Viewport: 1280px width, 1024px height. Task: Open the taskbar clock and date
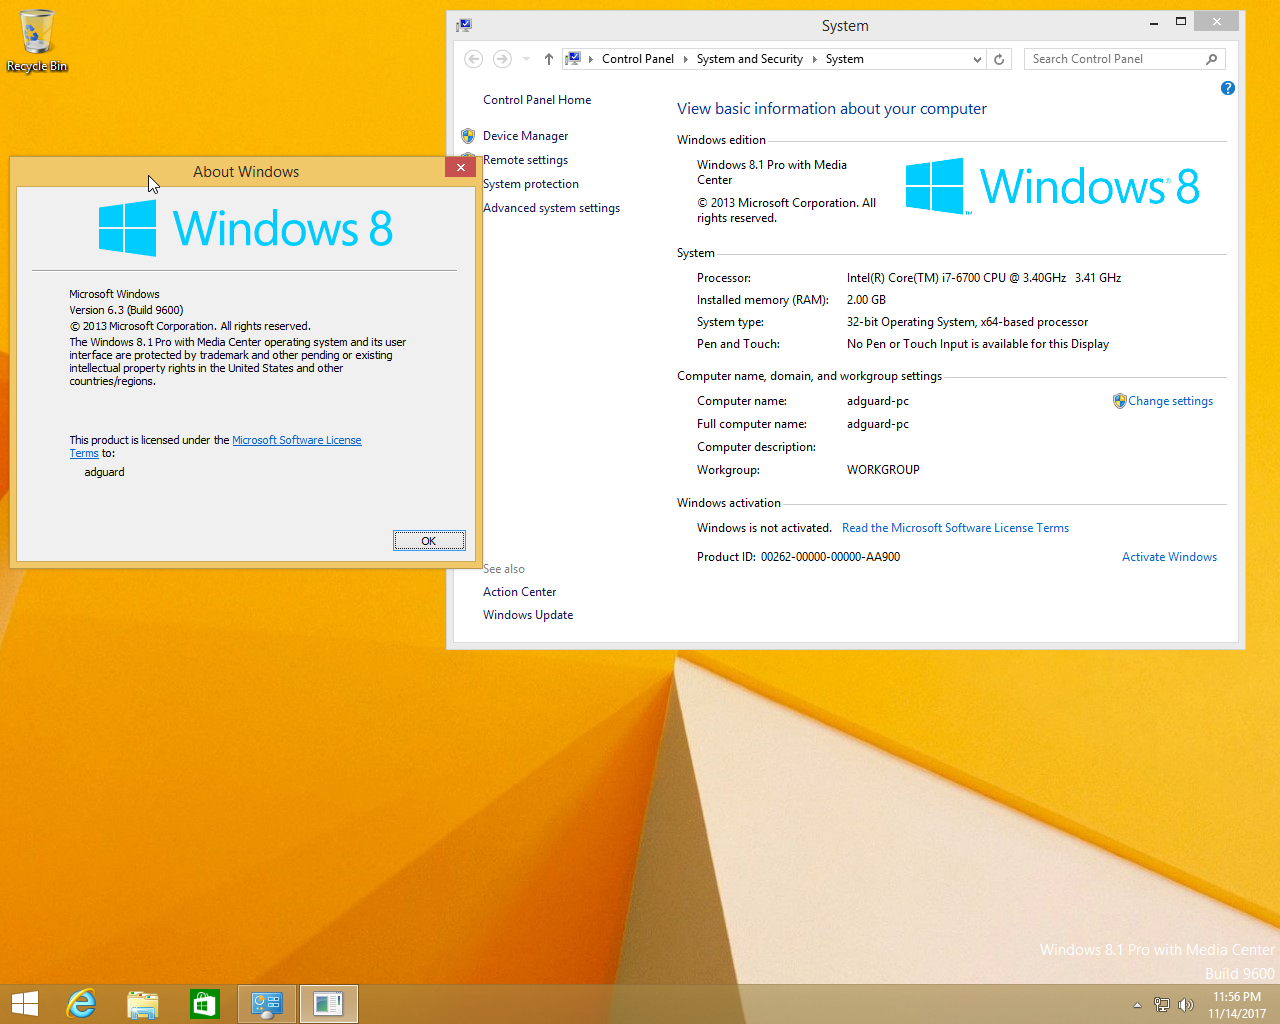[1237, 1005]
